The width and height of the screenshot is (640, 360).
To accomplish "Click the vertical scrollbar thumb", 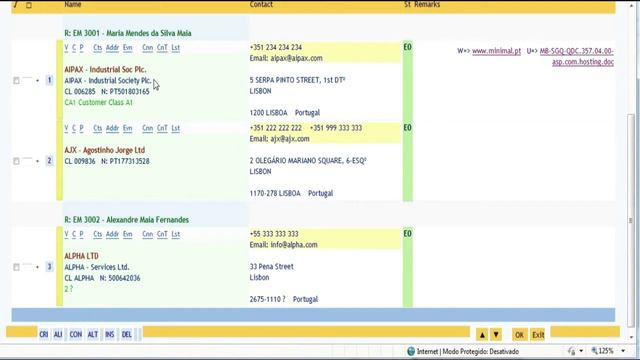I will coord(631,220).
